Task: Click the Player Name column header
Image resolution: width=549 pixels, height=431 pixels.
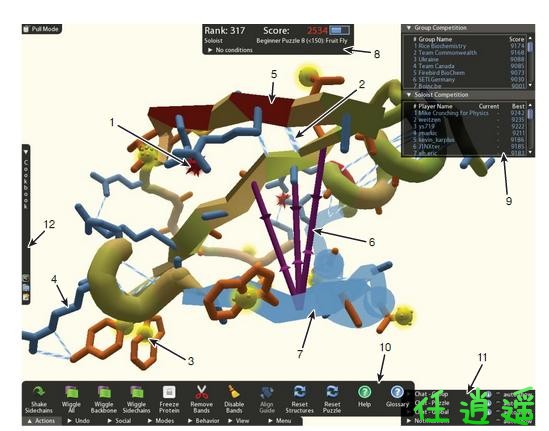Action: tap(435, 106)
